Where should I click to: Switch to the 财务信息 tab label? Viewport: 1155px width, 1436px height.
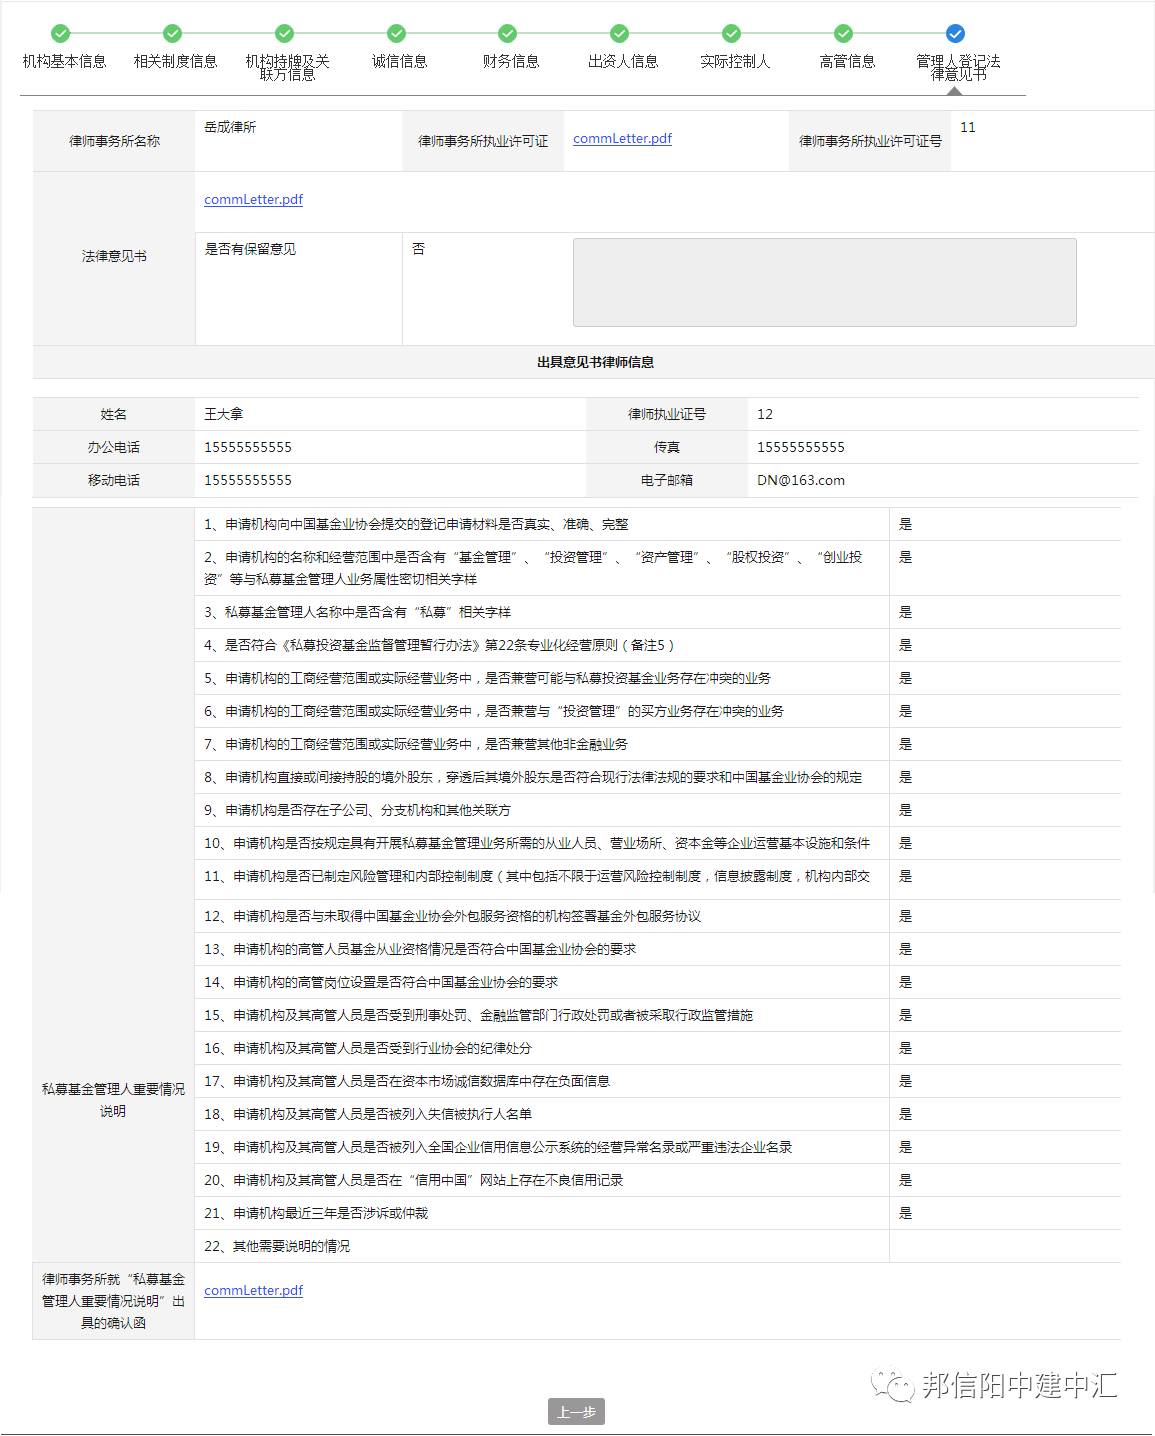click(510, 62)
